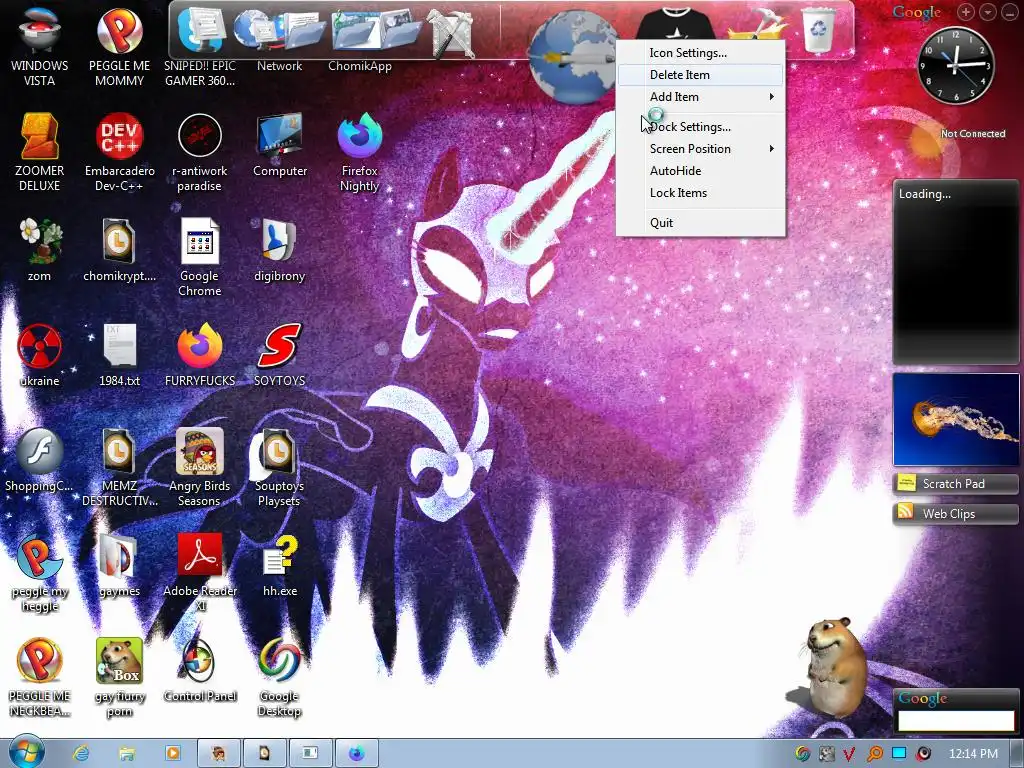Click the Google Desktop tray icon
This screenshot has width=1024, height=768.
803,754
